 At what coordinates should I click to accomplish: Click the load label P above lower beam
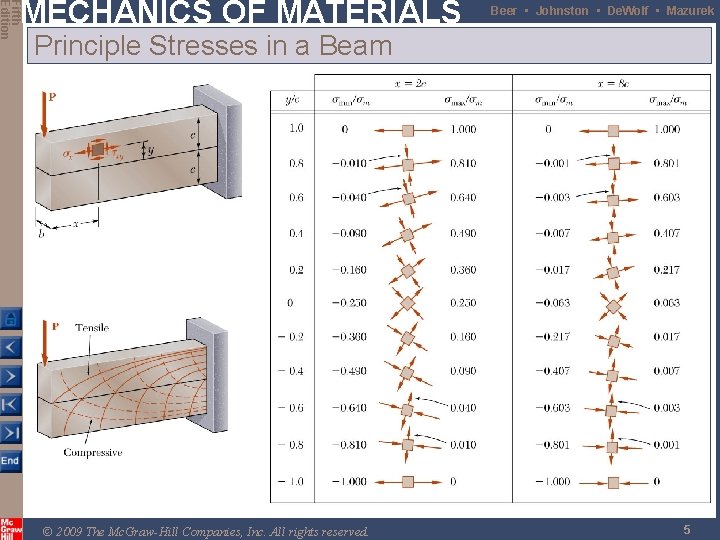[55, 326]
